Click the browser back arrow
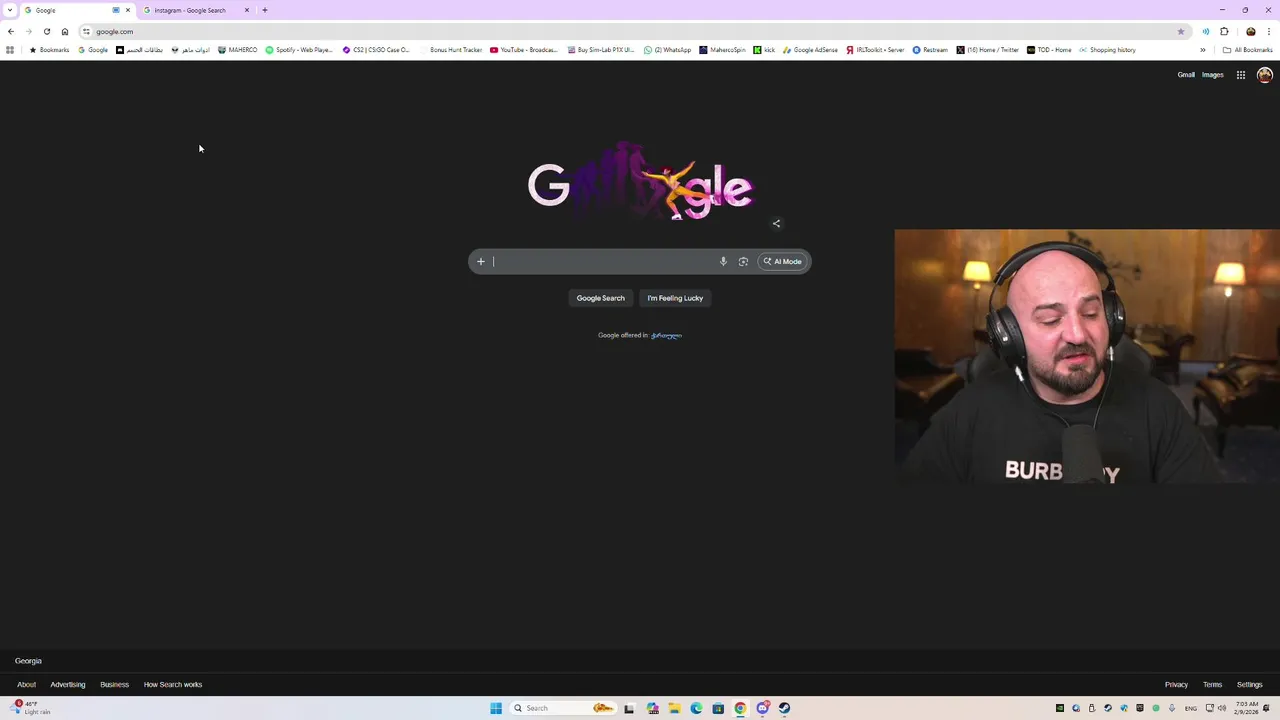Screen dimensions: 1280x720 [11, 32]
